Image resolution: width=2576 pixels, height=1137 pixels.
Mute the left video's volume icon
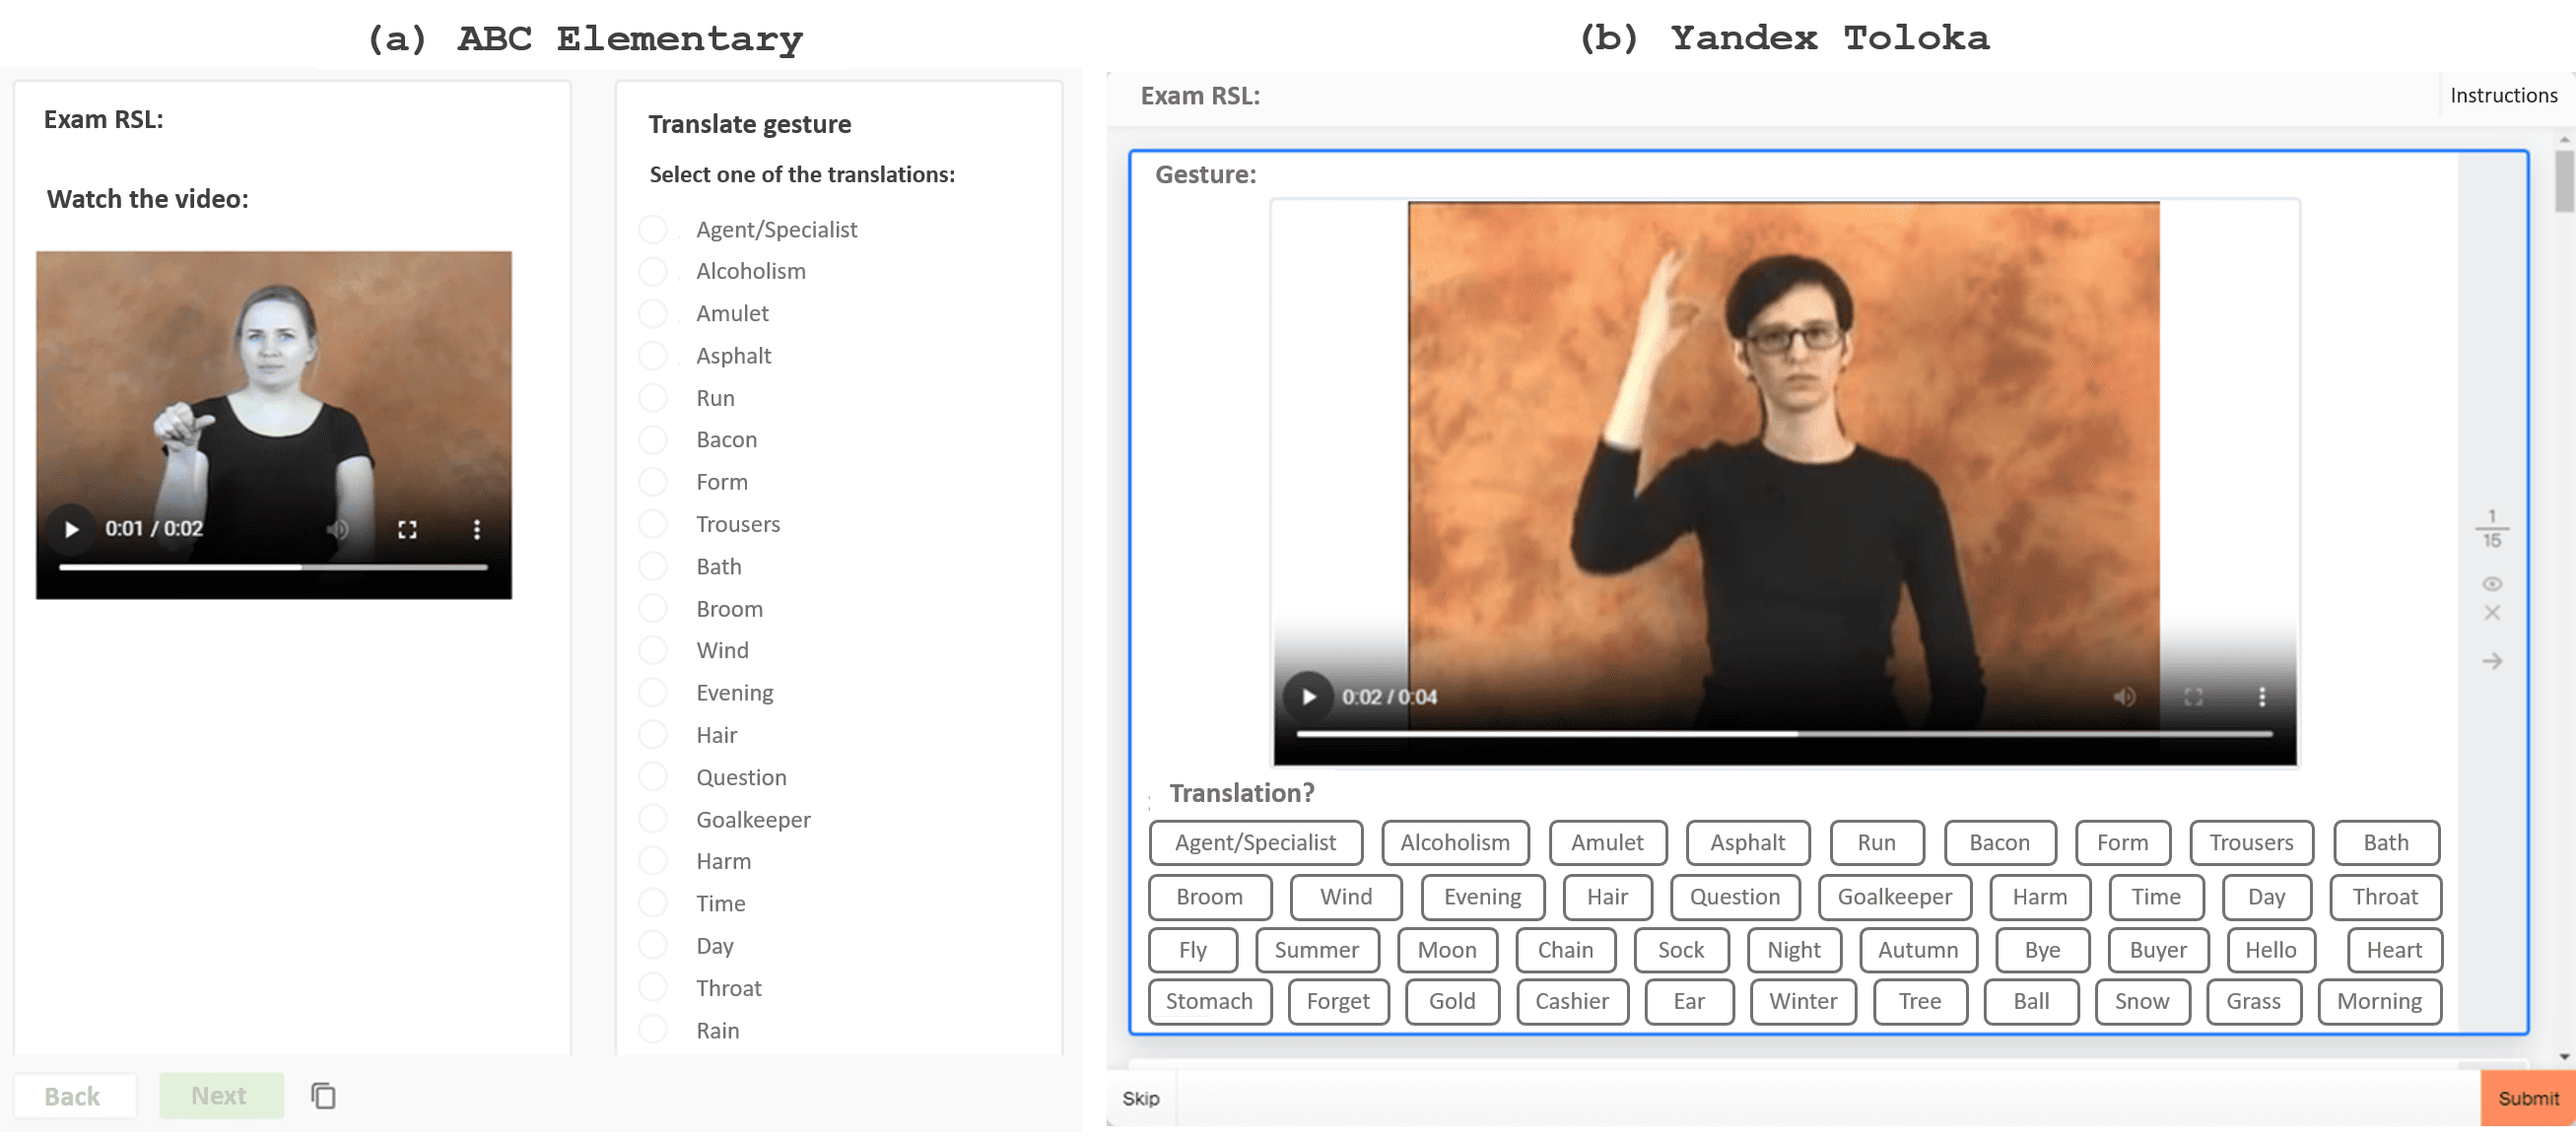pyautogui.click(x=338, y=529)
